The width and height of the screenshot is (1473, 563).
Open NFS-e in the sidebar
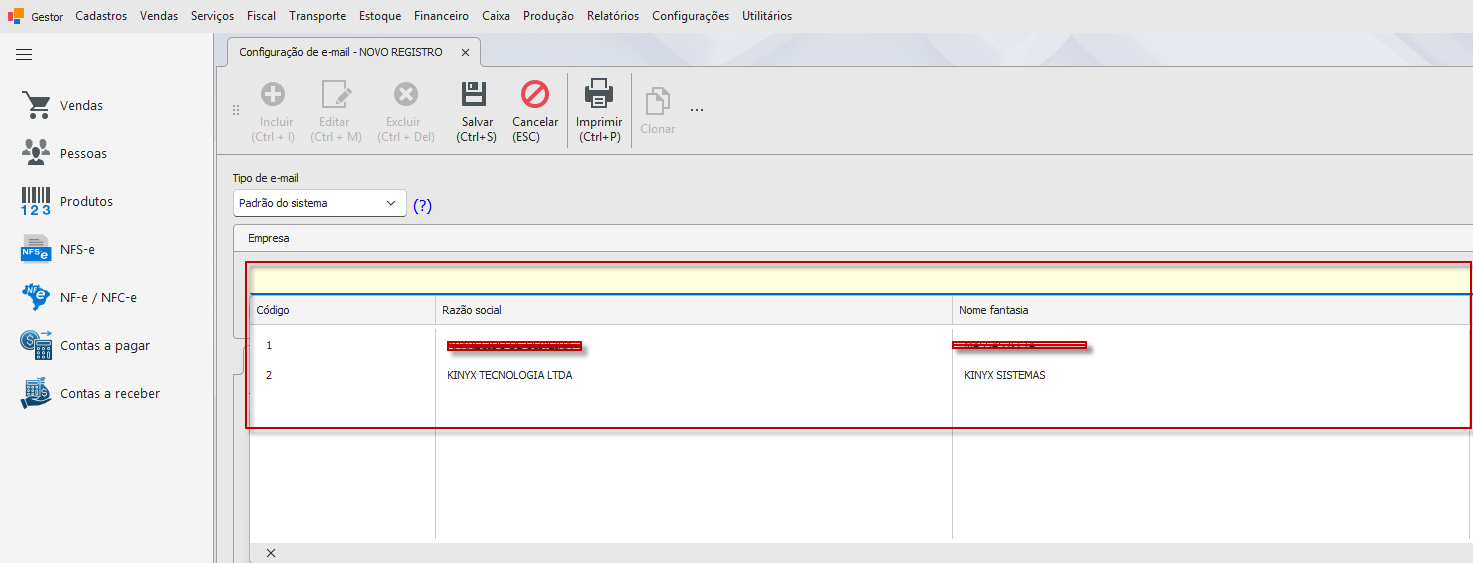pos(58,249)
